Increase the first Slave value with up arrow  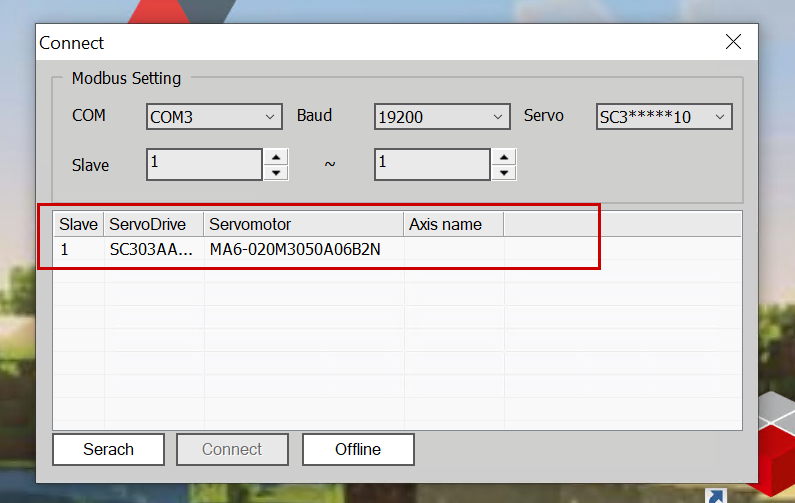[x=276, y=156]
